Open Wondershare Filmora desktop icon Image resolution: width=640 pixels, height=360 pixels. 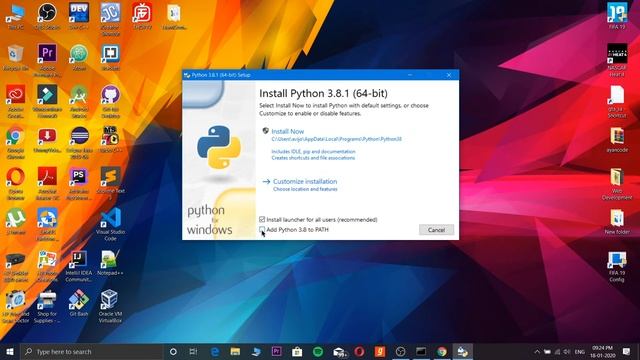[47, 101]
